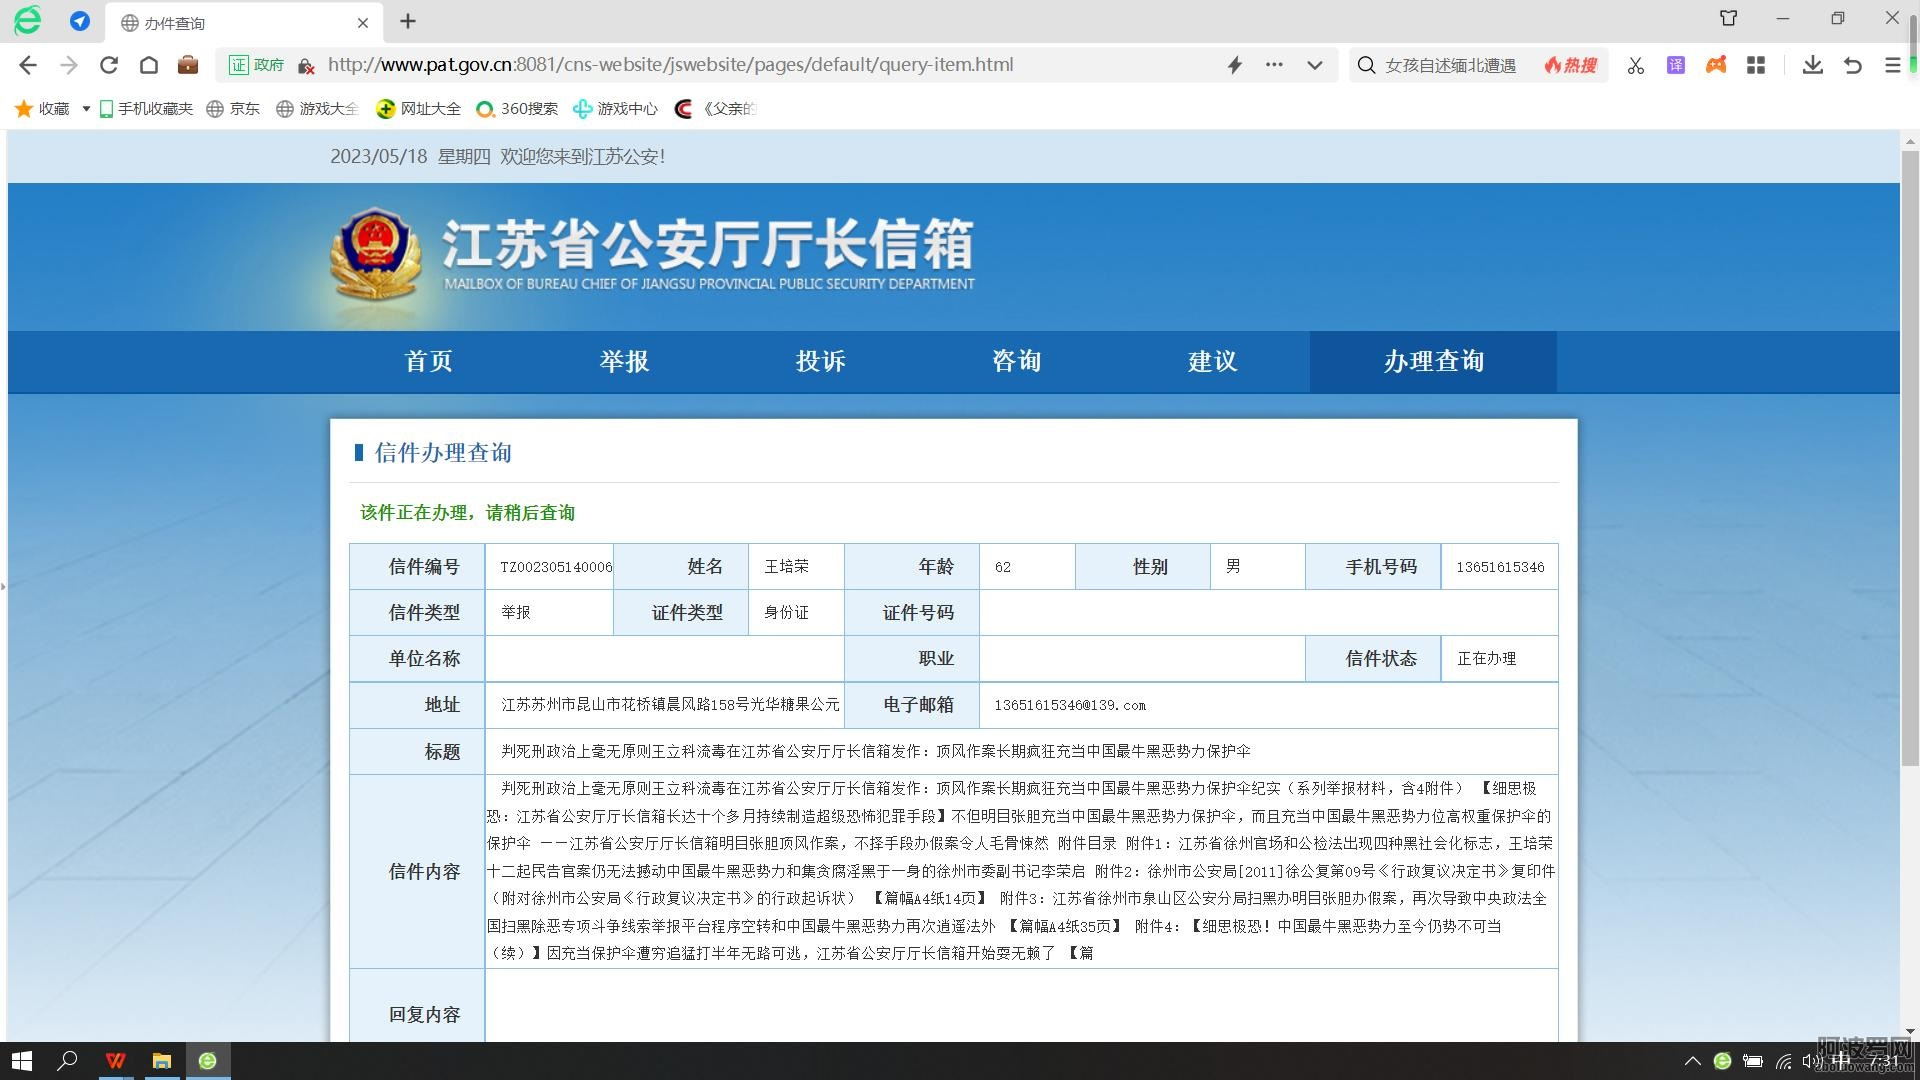Open the 游戏大全 bookmark

click(x=317, y=109)
